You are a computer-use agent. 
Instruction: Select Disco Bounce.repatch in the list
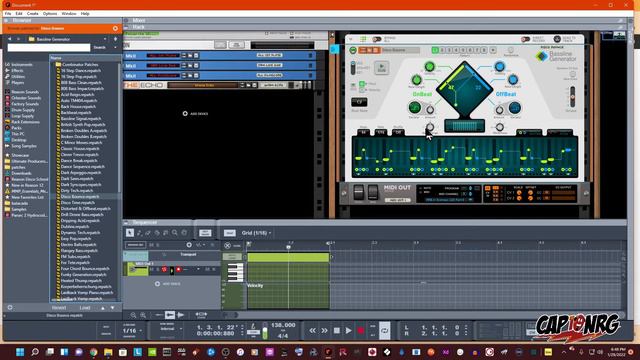pyautogui.click(x=80, y=196)
